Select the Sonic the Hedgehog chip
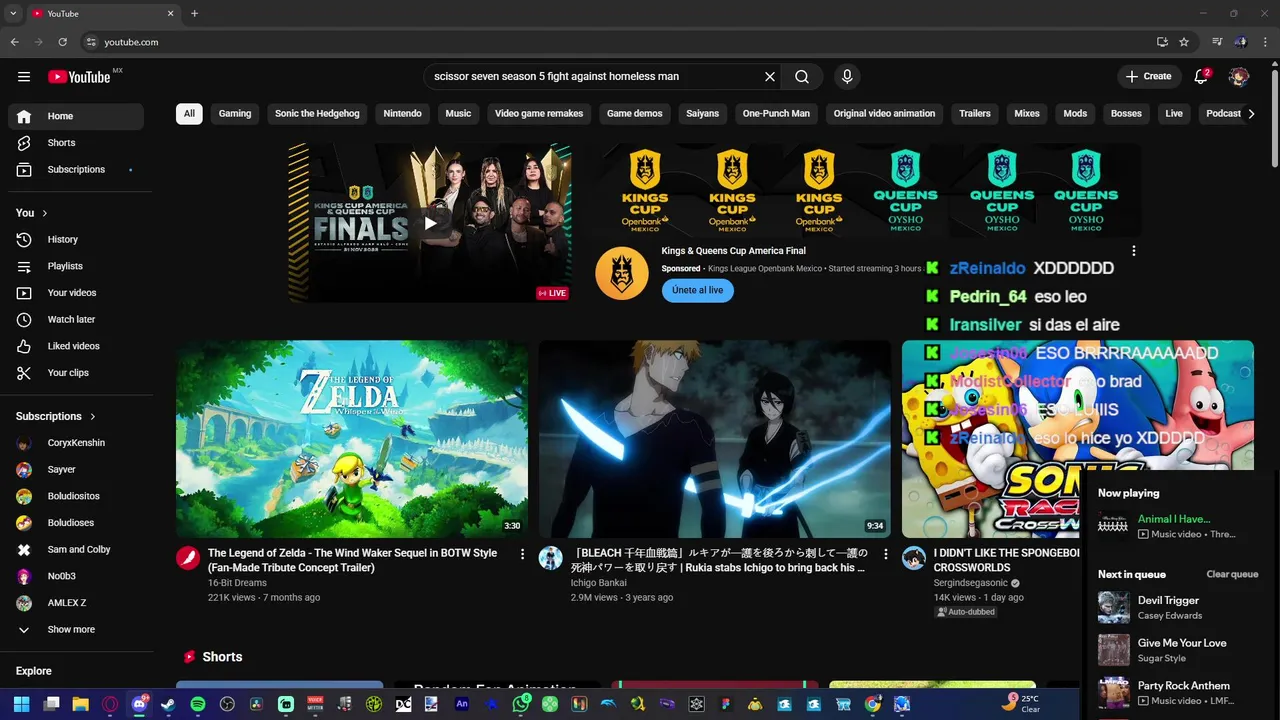The width and height of the screenshot is (1280, 720). pos(317,114)
